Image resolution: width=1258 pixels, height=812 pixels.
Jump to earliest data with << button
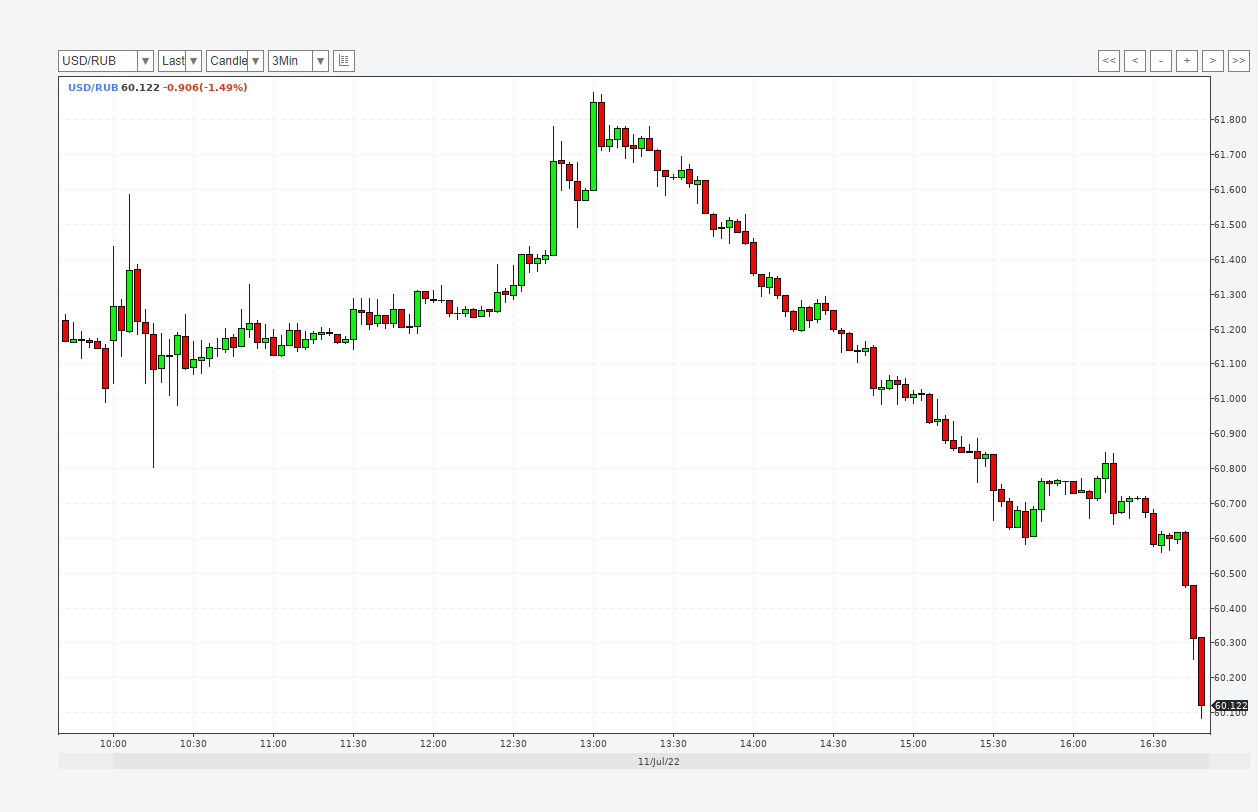tap(1109, 61)
